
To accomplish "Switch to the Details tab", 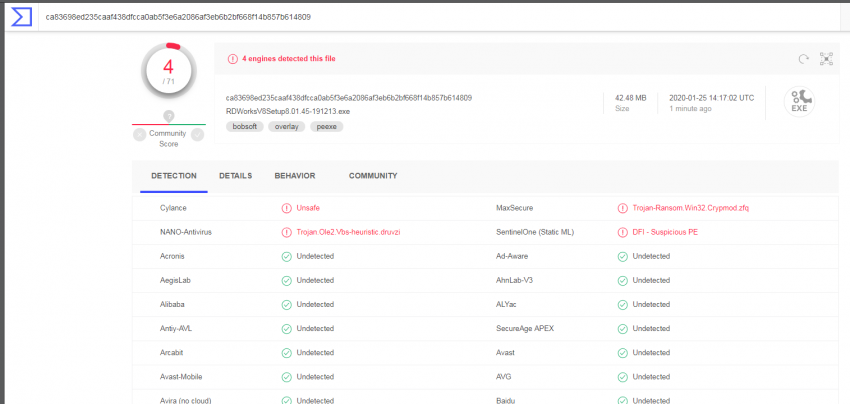I will point(235,176).
